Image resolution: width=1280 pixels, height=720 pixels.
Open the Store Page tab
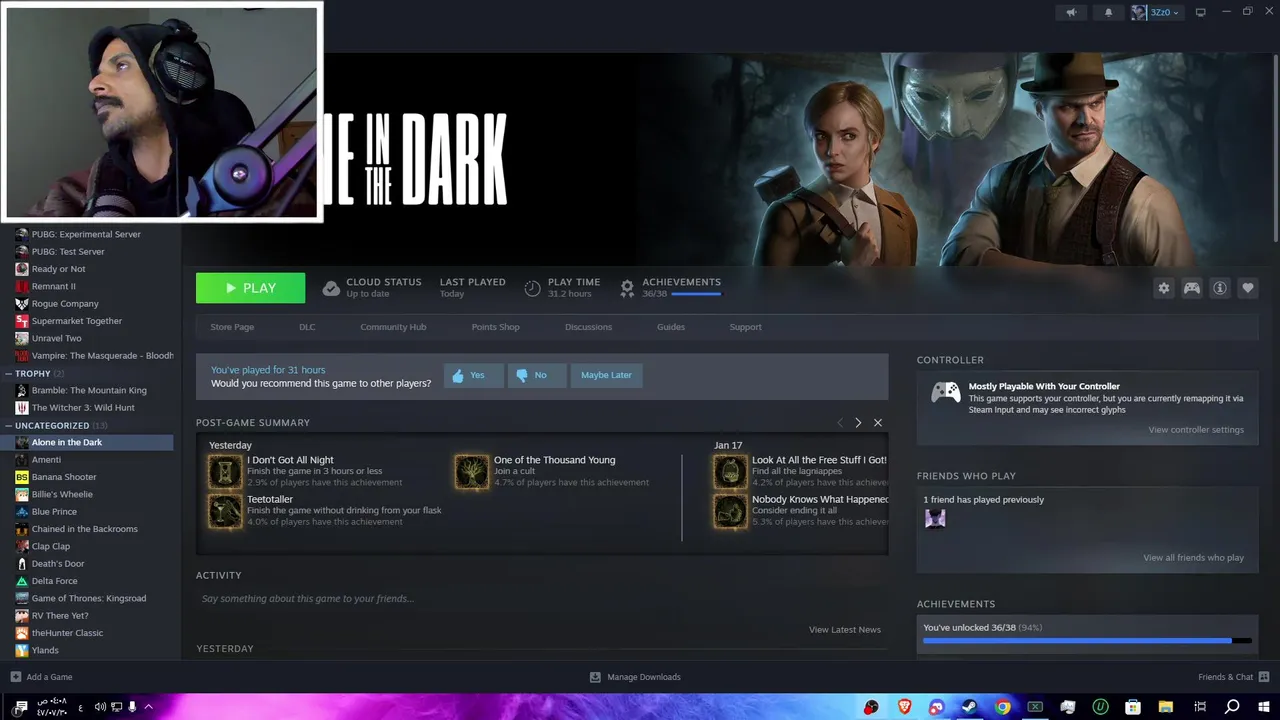click(232, 327)
